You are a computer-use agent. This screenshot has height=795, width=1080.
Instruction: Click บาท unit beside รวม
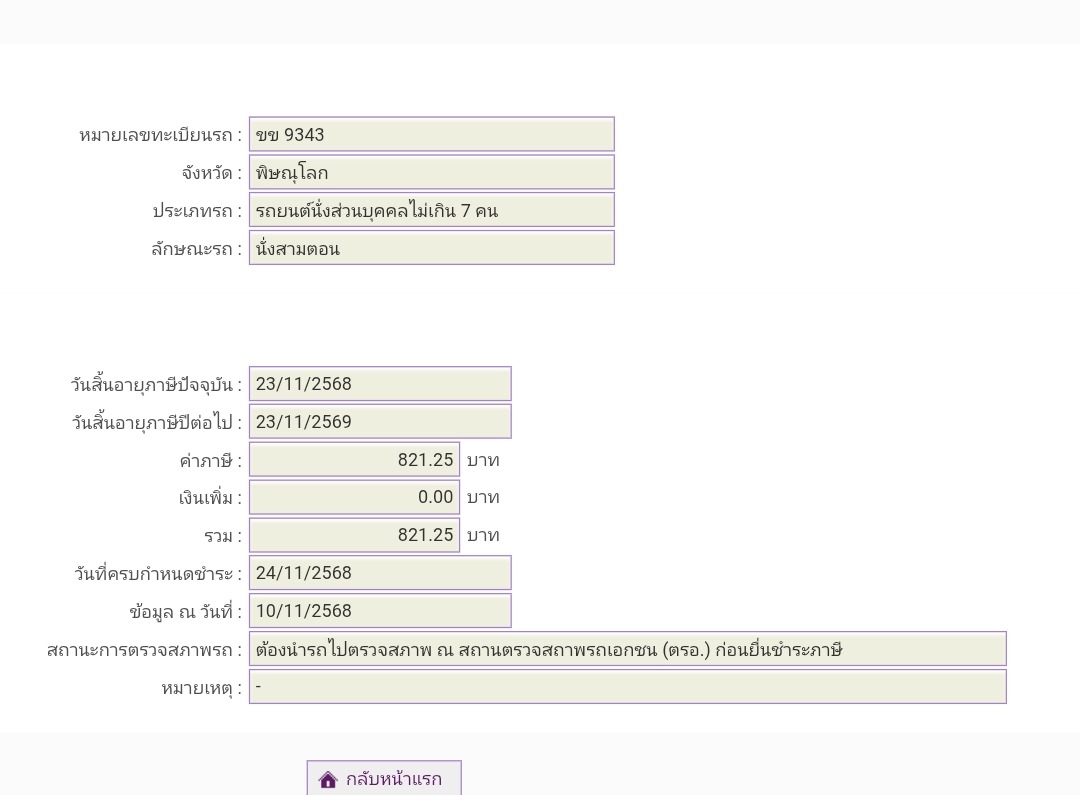[483, 535]
